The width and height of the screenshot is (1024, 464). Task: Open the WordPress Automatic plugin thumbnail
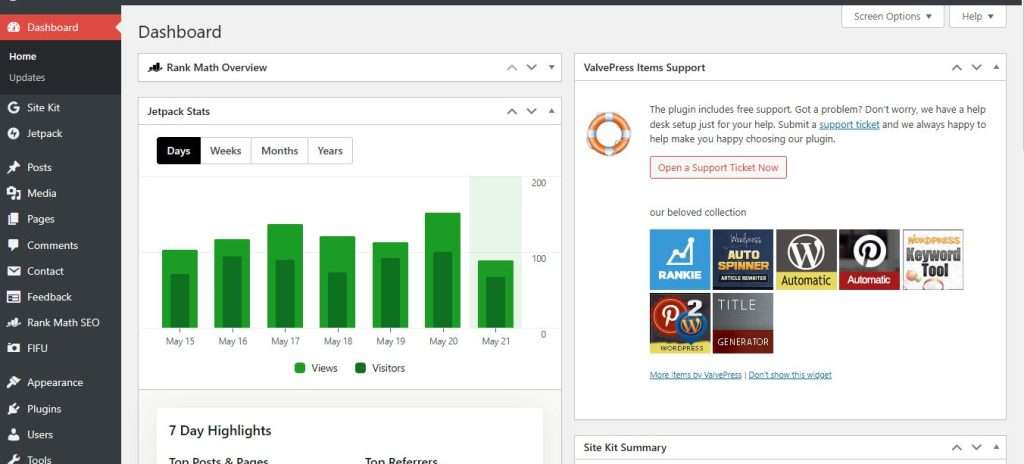[x=806, y=259]
